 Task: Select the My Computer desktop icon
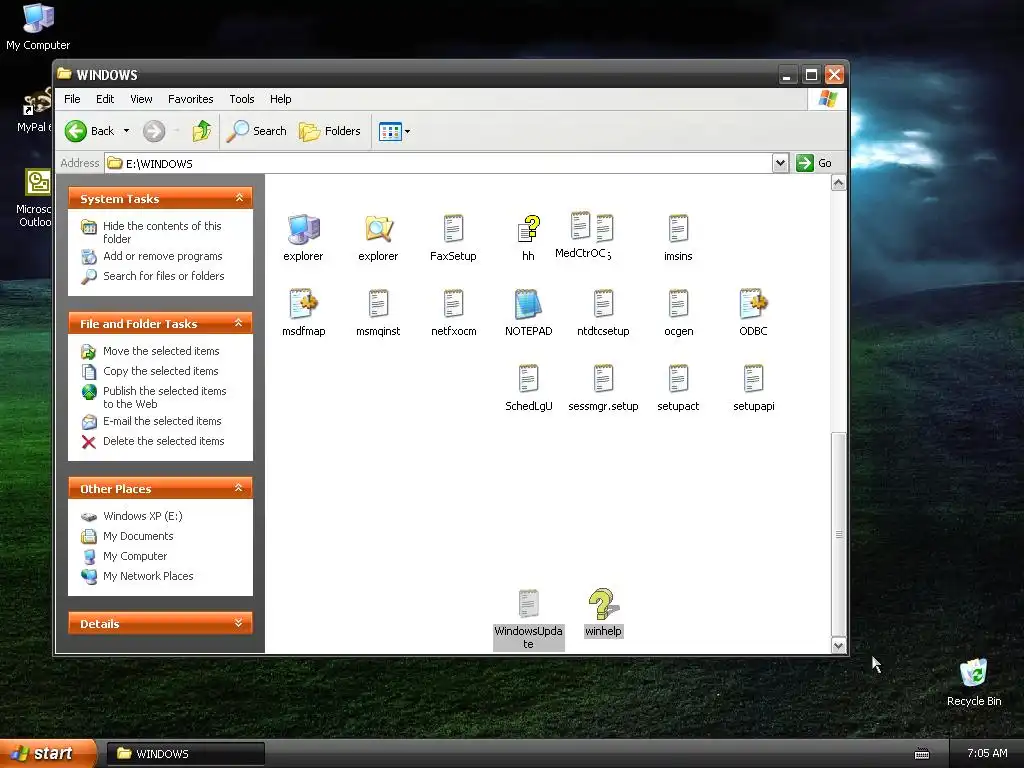click(38, 27)
